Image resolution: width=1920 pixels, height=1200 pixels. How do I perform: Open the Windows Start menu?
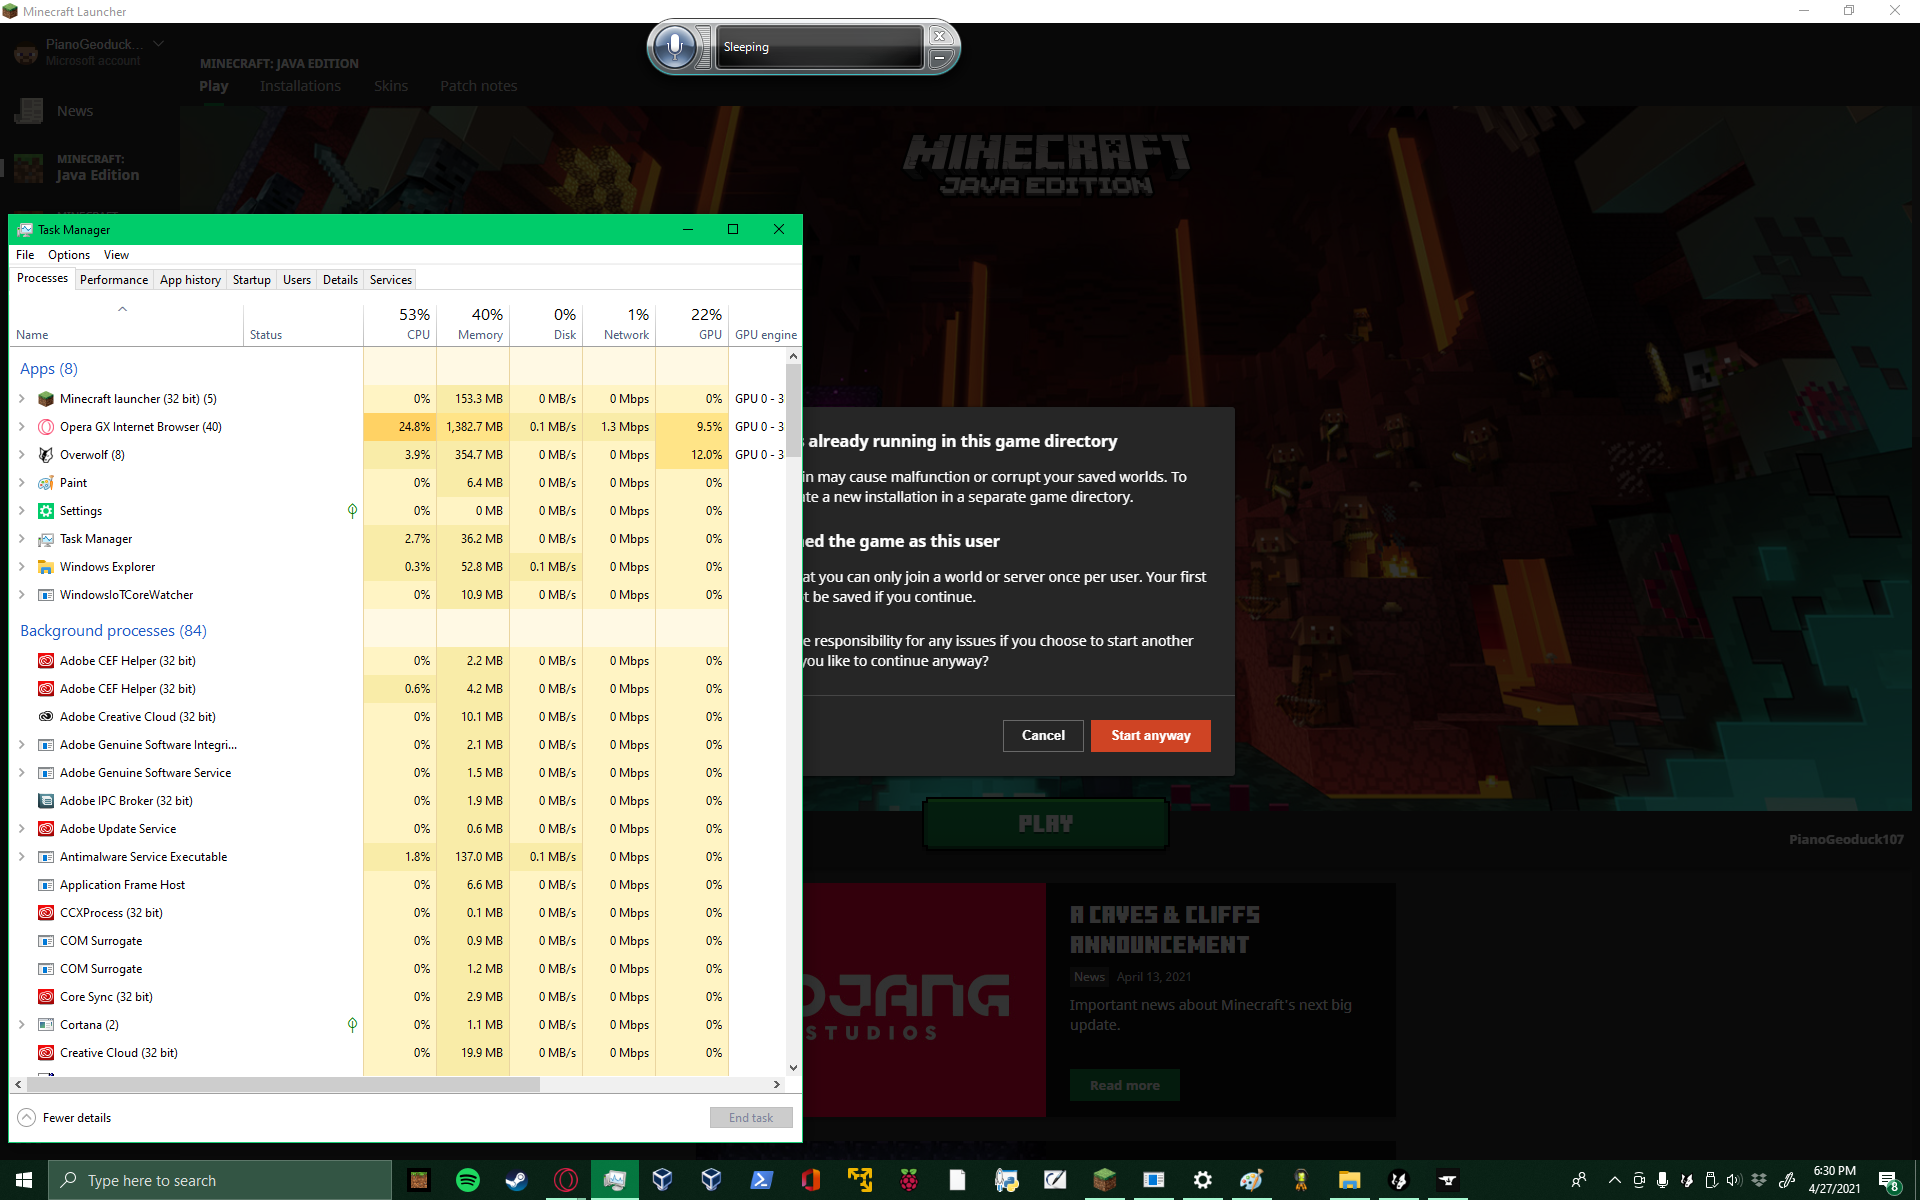point(24,1180)
